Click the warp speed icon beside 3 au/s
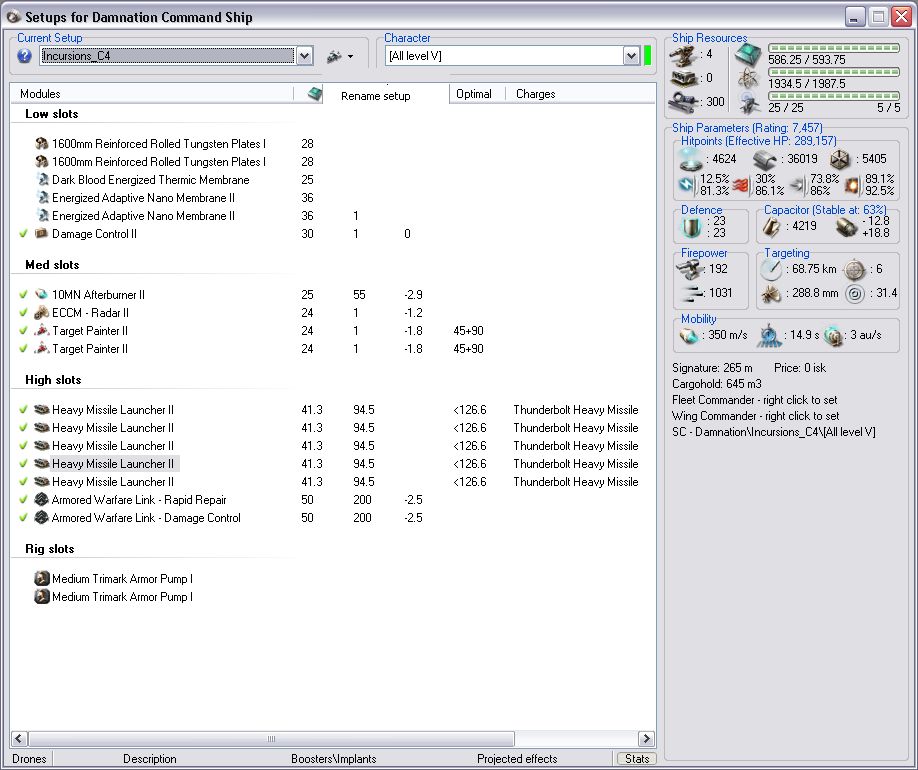This screenshot has height=770, width=918. click(833, 336)
